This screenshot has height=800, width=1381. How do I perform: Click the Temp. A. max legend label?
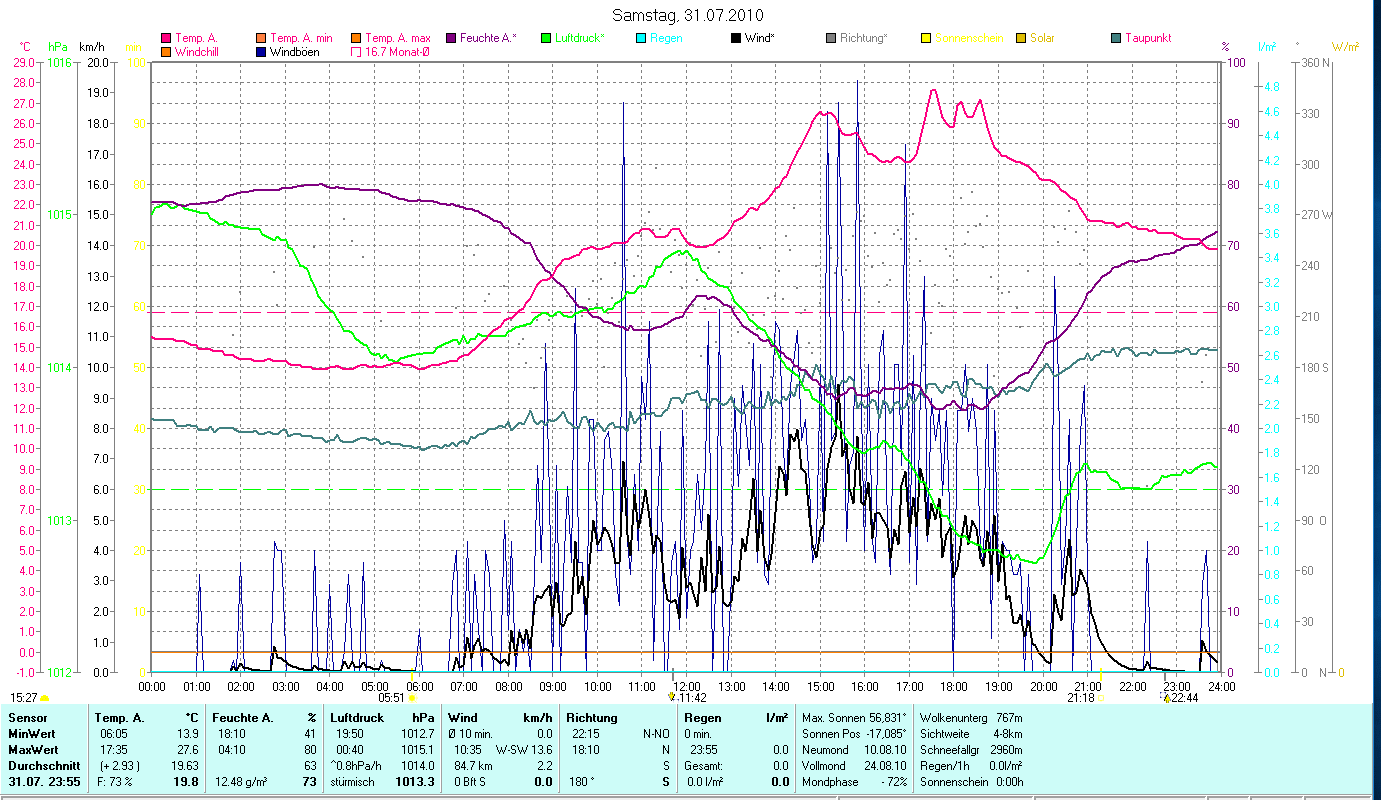397,38
